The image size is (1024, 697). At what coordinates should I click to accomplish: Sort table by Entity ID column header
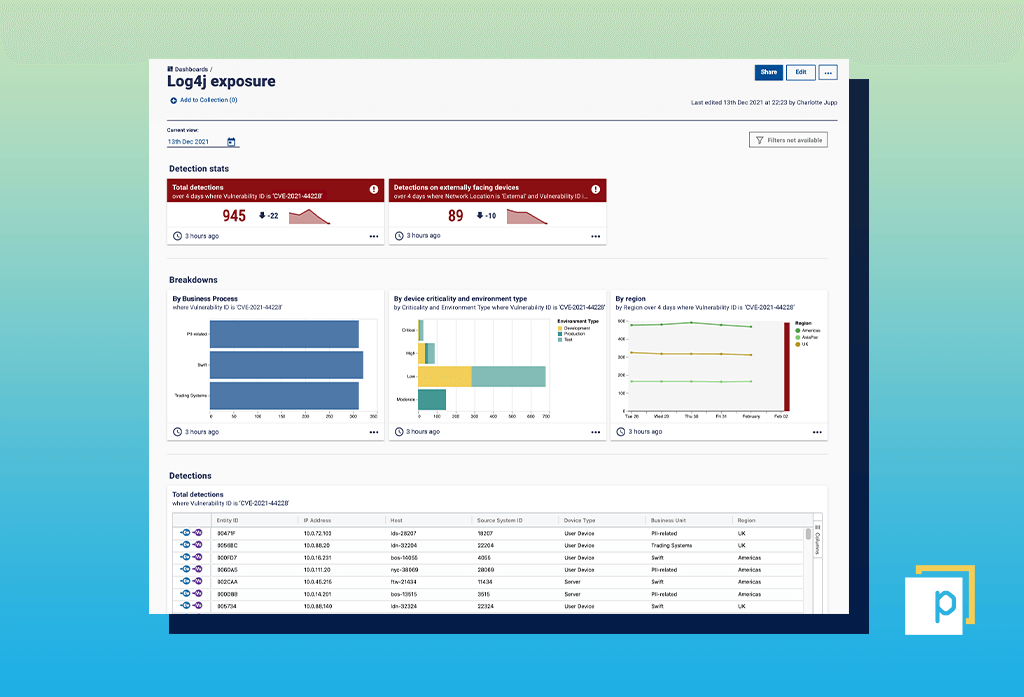tap(227, 521)
